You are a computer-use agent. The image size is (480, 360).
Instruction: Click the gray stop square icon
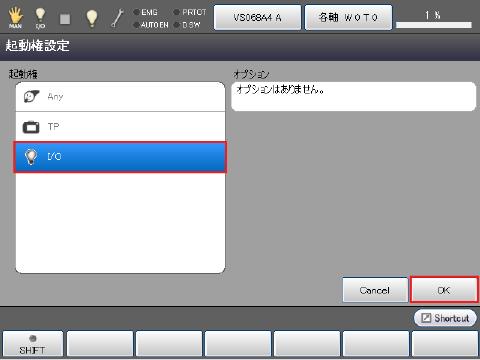[65, 19]
